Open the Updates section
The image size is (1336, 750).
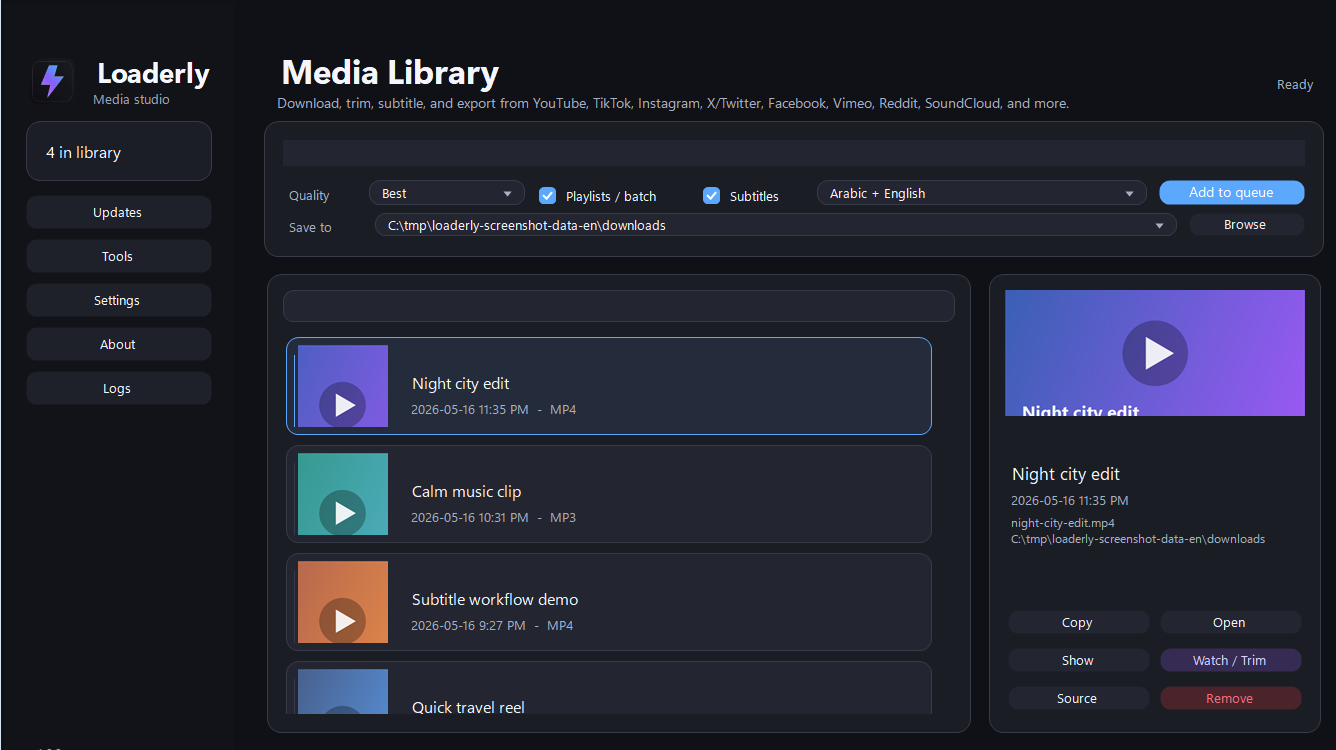coord(118,212)
